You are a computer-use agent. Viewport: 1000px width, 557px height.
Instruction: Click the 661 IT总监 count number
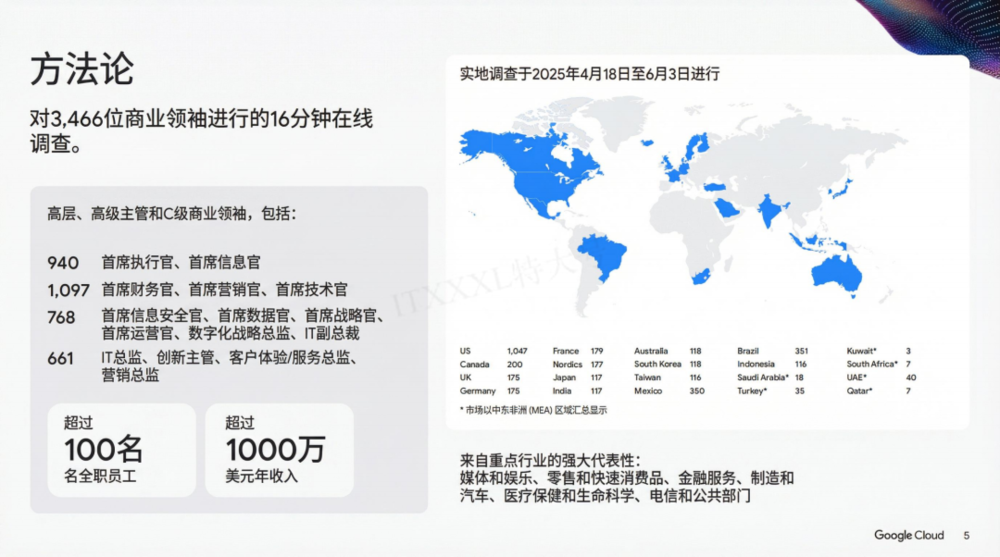tap(60, 358)
